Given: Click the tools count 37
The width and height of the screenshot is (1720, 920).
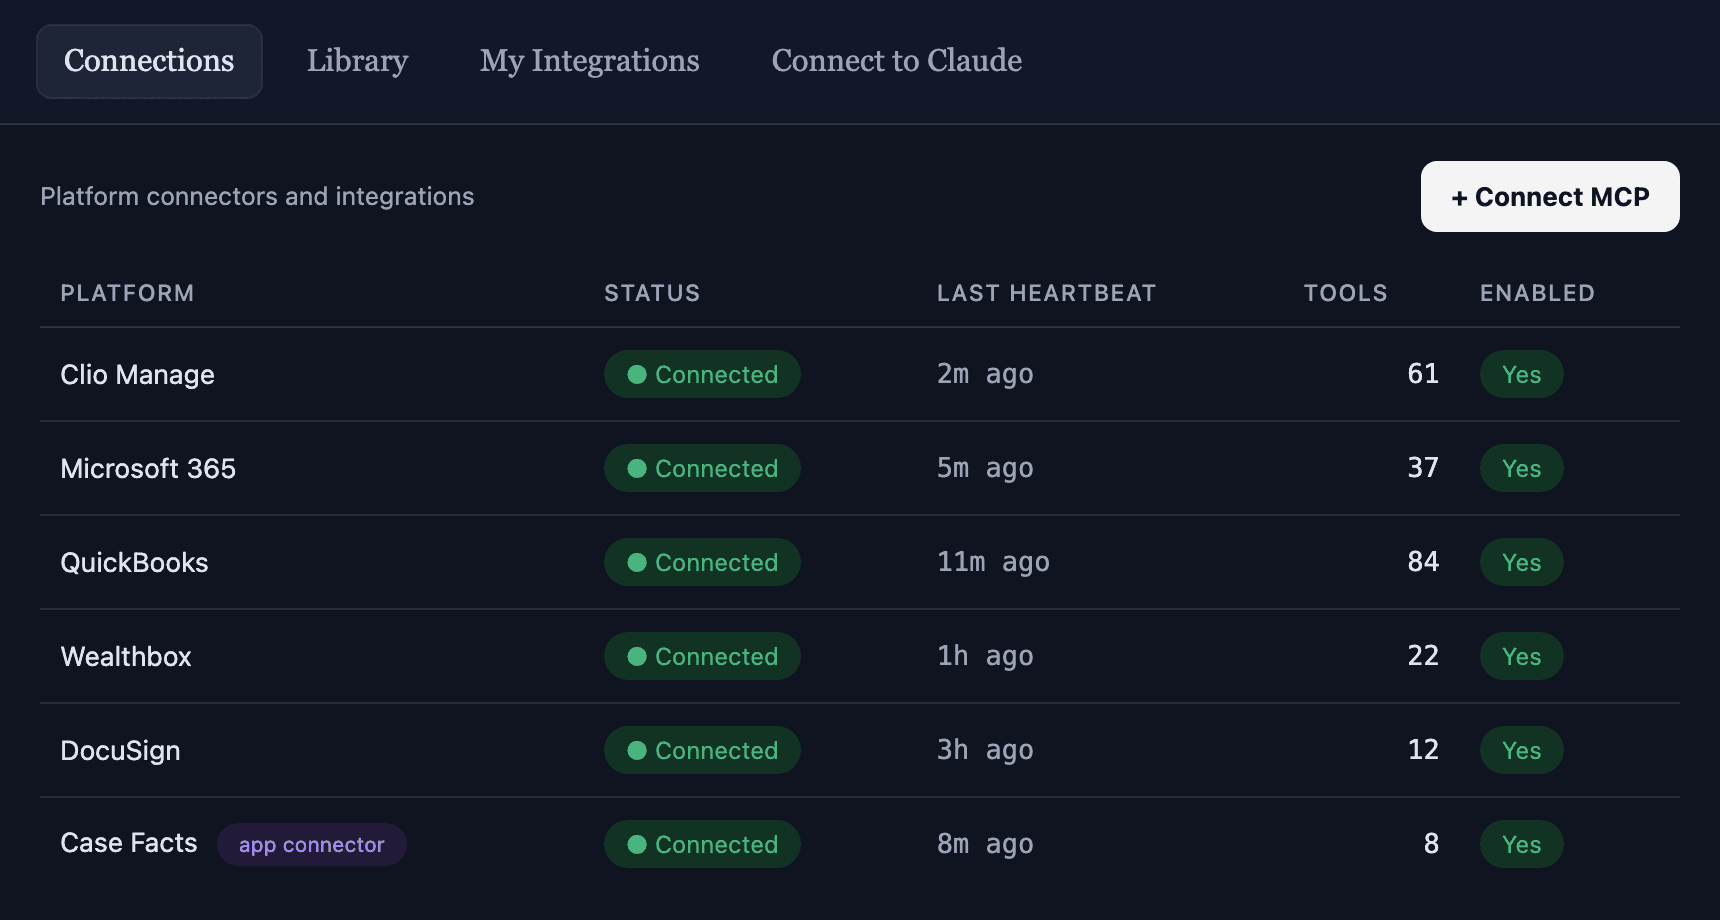Looking at the screenshot, I should 1423,468.
